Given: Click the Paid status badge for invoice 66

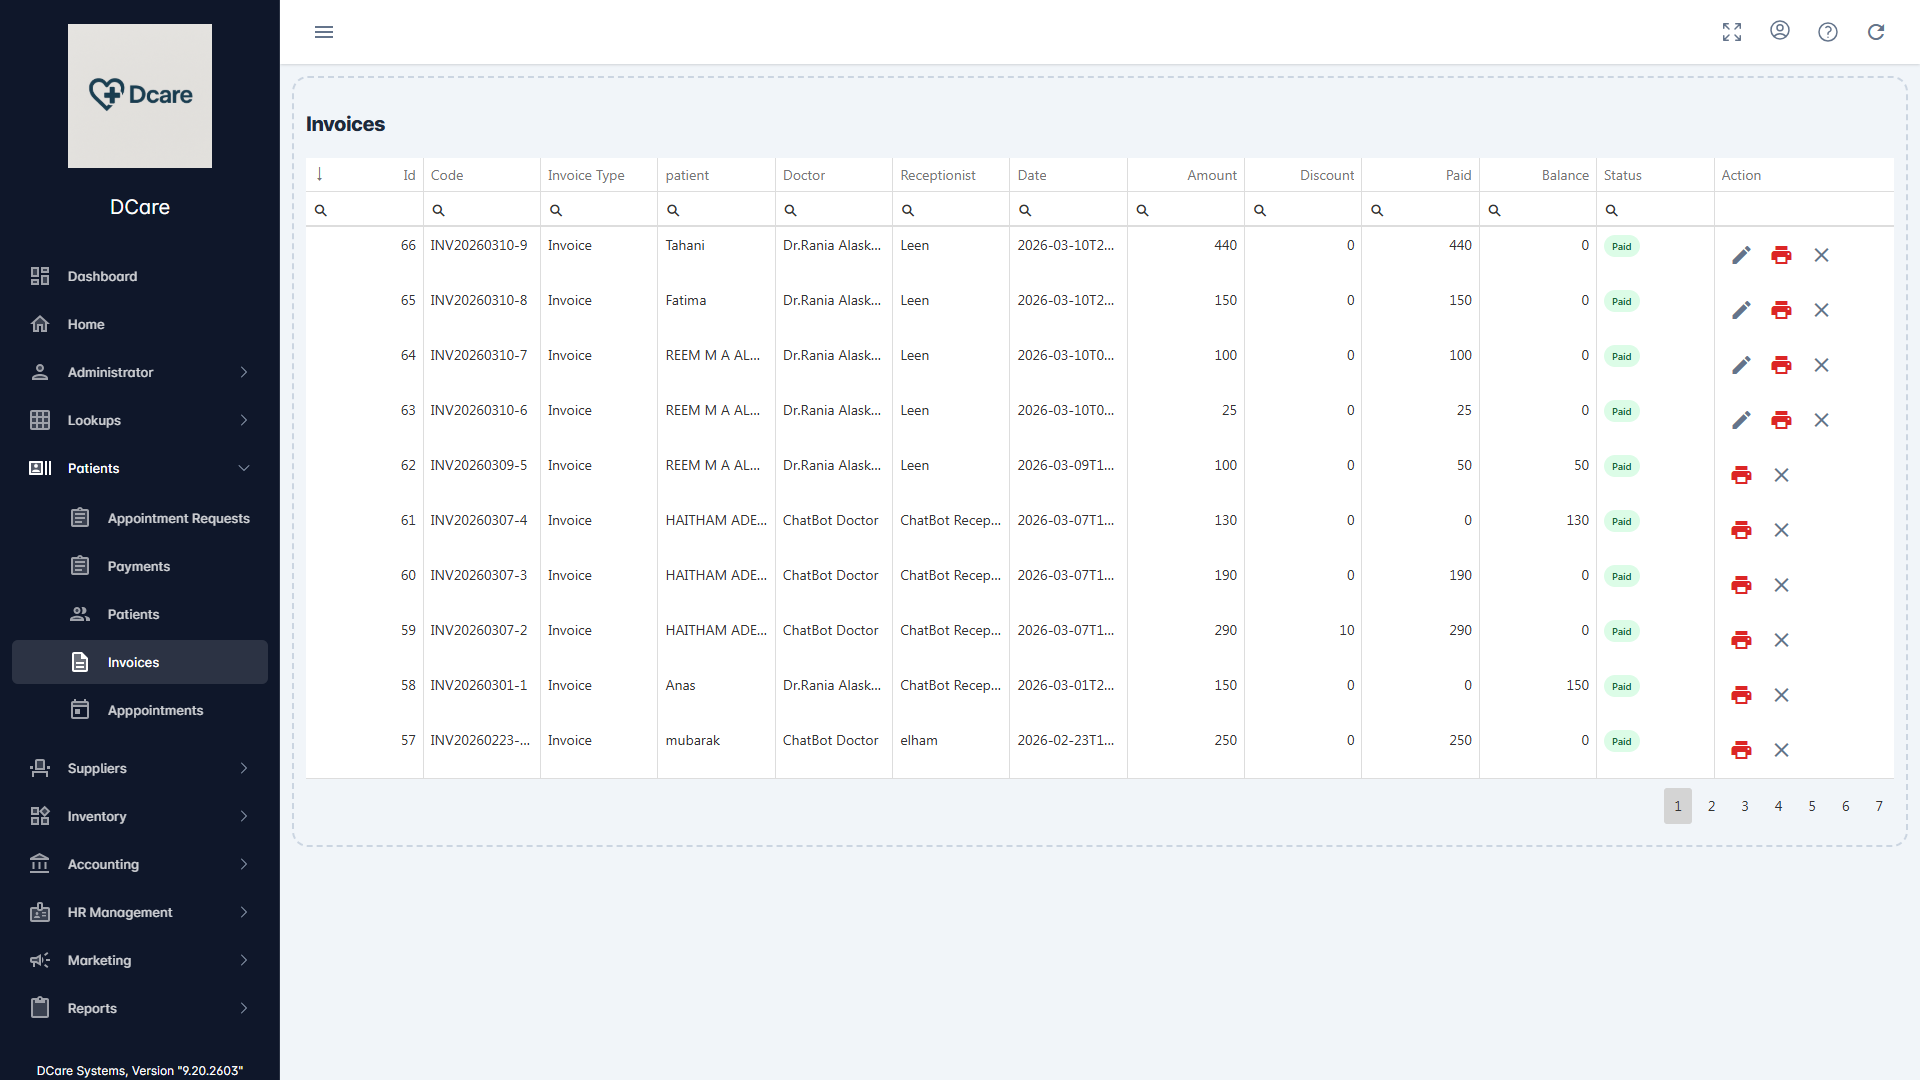Looking at the screenshot, I should 1622,246.
